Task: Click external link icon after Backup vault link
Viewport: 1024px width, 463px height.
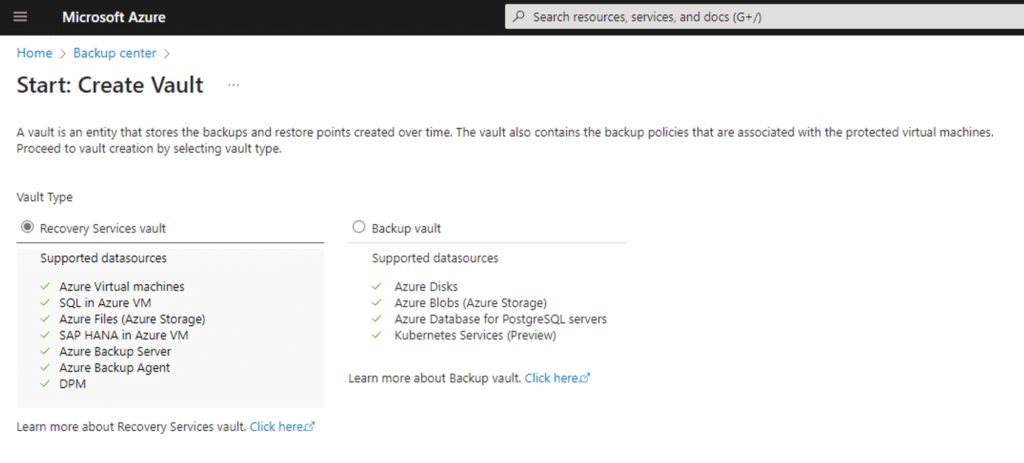Action: tap(586, 378)
